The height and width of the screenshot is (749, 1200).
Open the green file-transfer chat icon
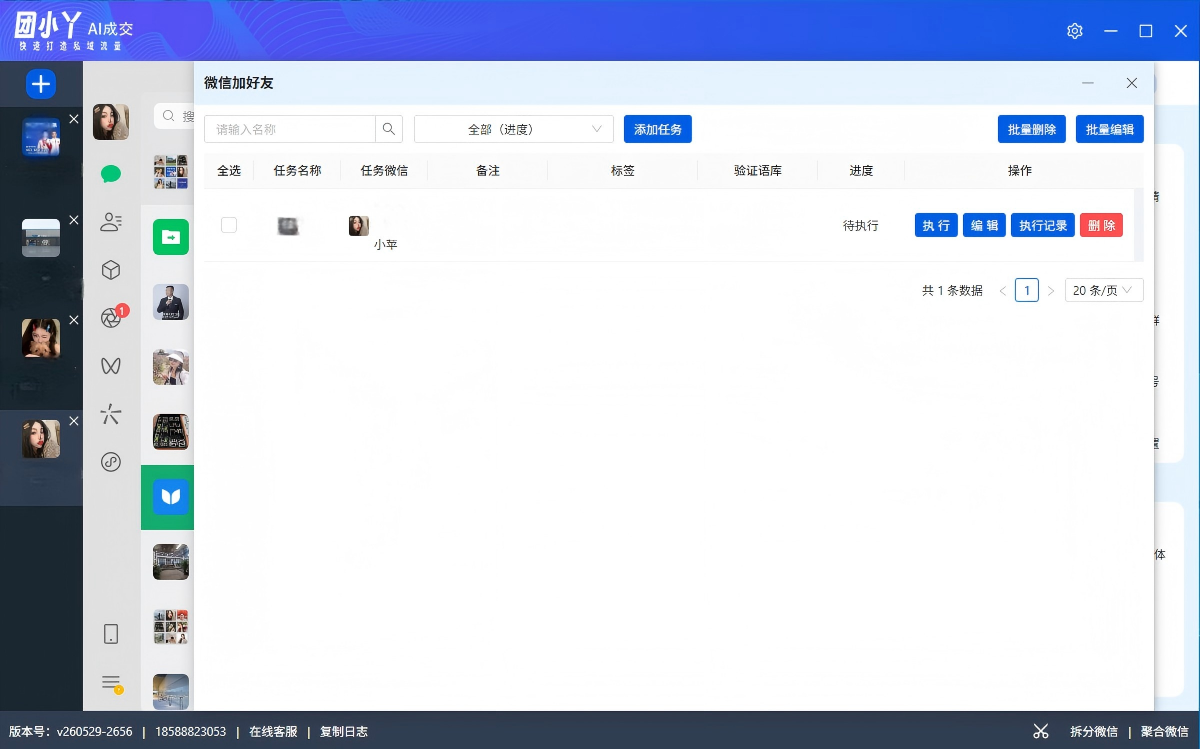point(171,237)
